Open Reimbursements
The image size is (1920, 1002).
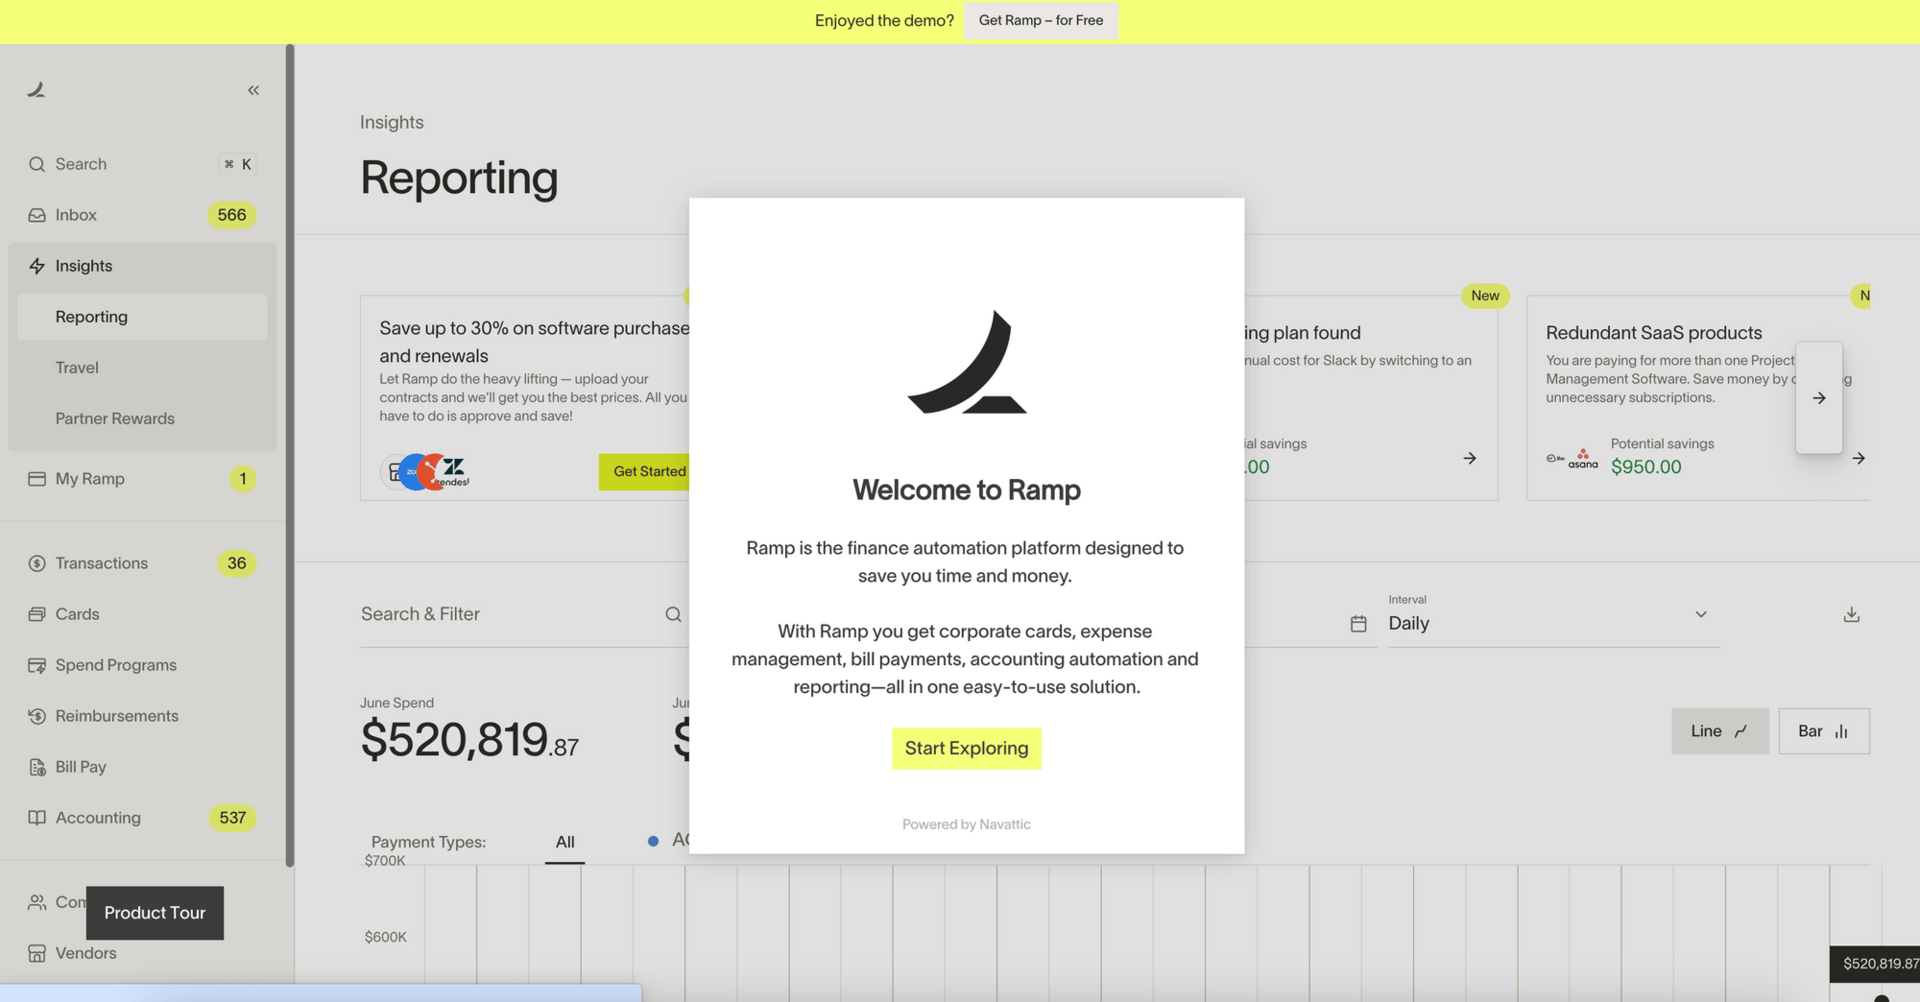(142, 716)
